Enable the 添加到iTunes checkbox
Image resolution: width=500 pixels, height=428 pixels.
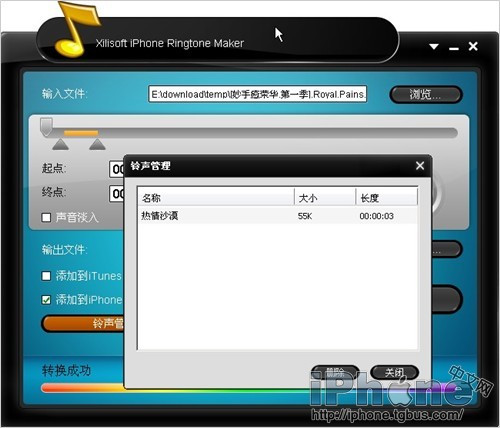point(46,276)
